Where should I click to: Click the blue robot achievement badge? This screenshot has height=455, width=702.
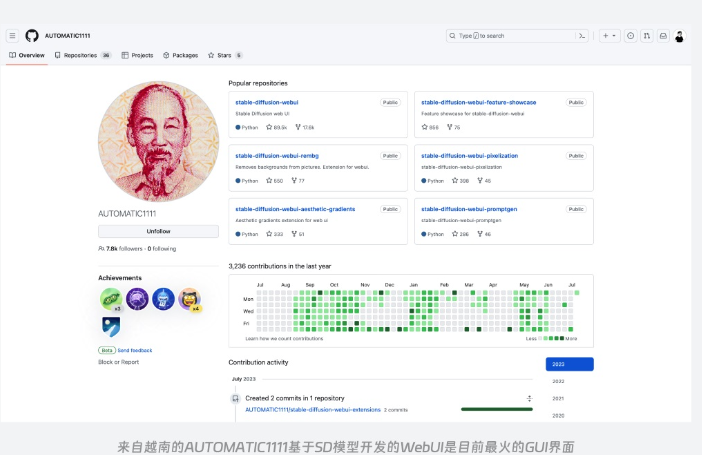[x=163, y=299]
